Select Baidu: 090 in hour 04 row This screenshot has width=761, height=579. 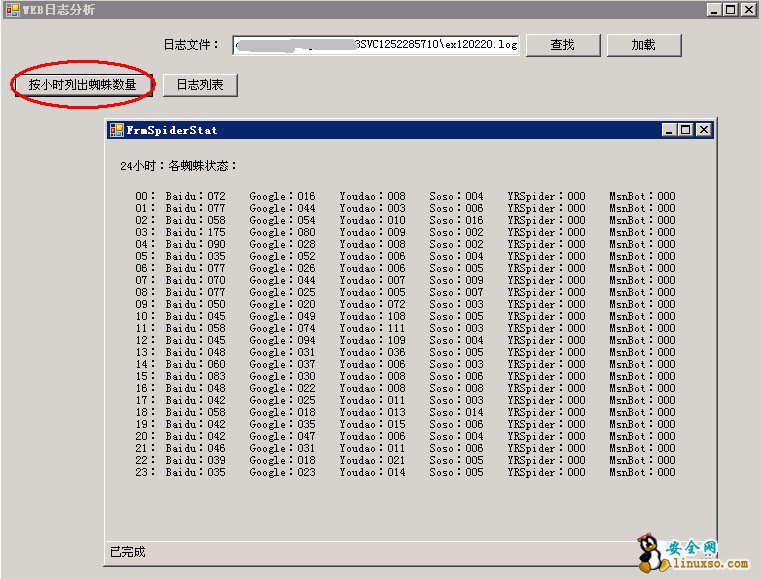point(196,244)
